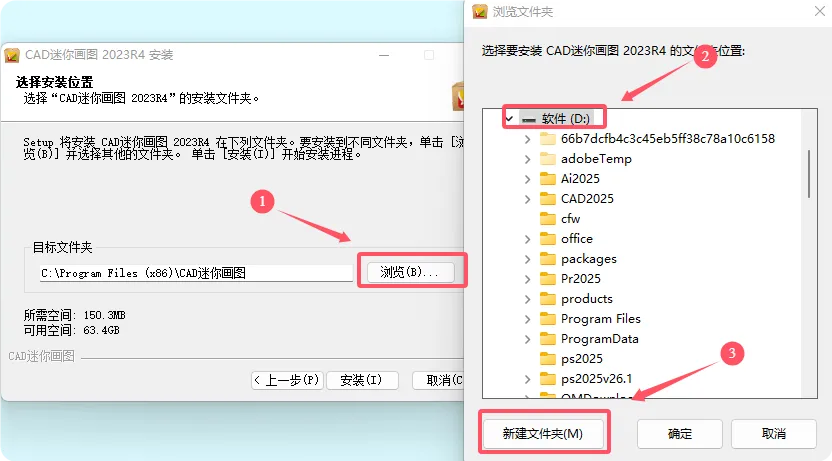This screenshot has height=461, width=832.
Task: Select the adobeTemp folder name
Action: [x=596, y=159]
